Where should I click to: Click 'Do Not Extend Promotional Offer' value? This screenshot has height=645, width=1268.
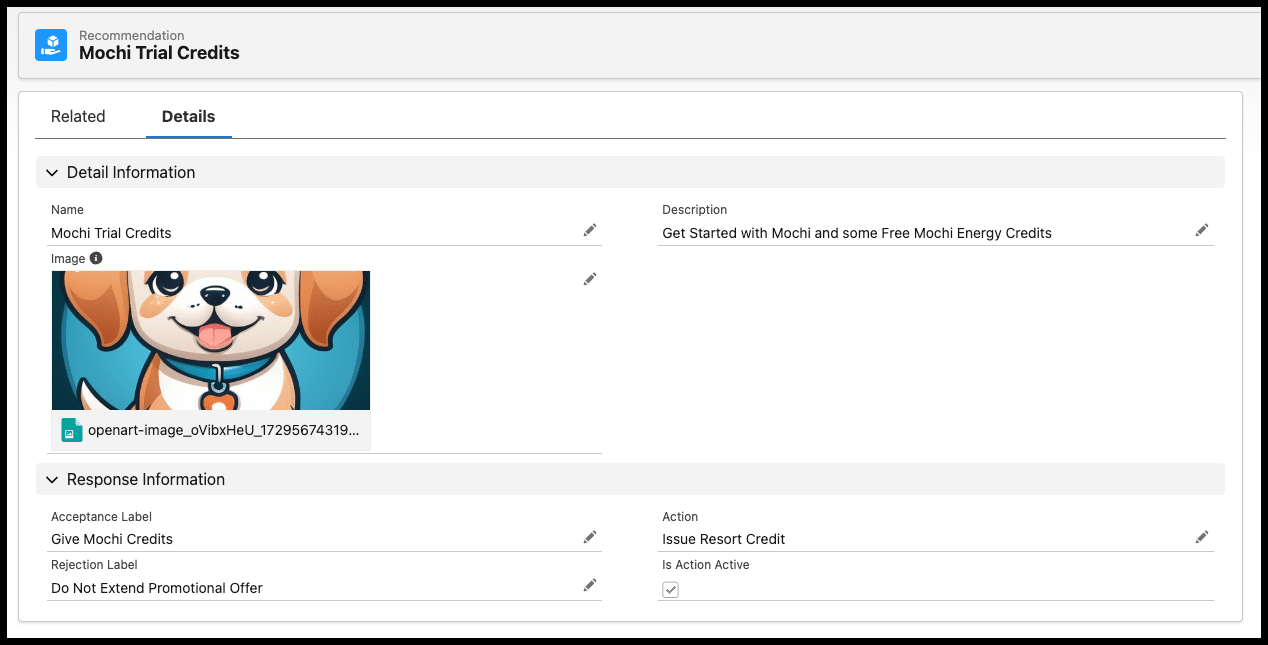[157, 588]
